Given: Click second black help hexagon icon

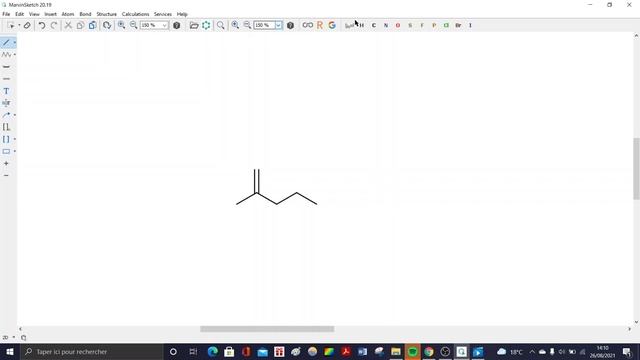Looking at the screenshot, I should pos(290,25).
